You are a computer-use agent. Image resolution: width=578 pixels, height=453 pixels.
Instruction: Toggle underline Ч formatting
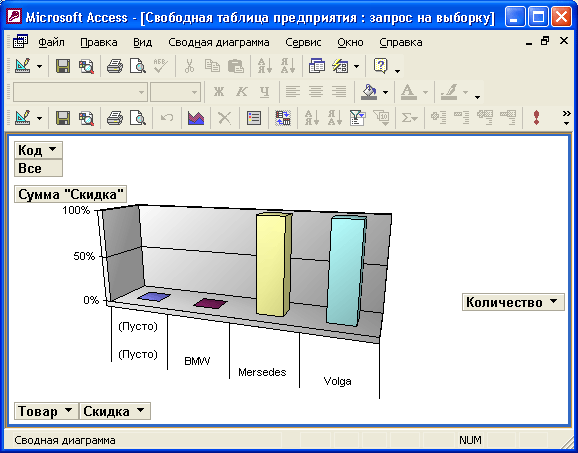pos(265,92)
